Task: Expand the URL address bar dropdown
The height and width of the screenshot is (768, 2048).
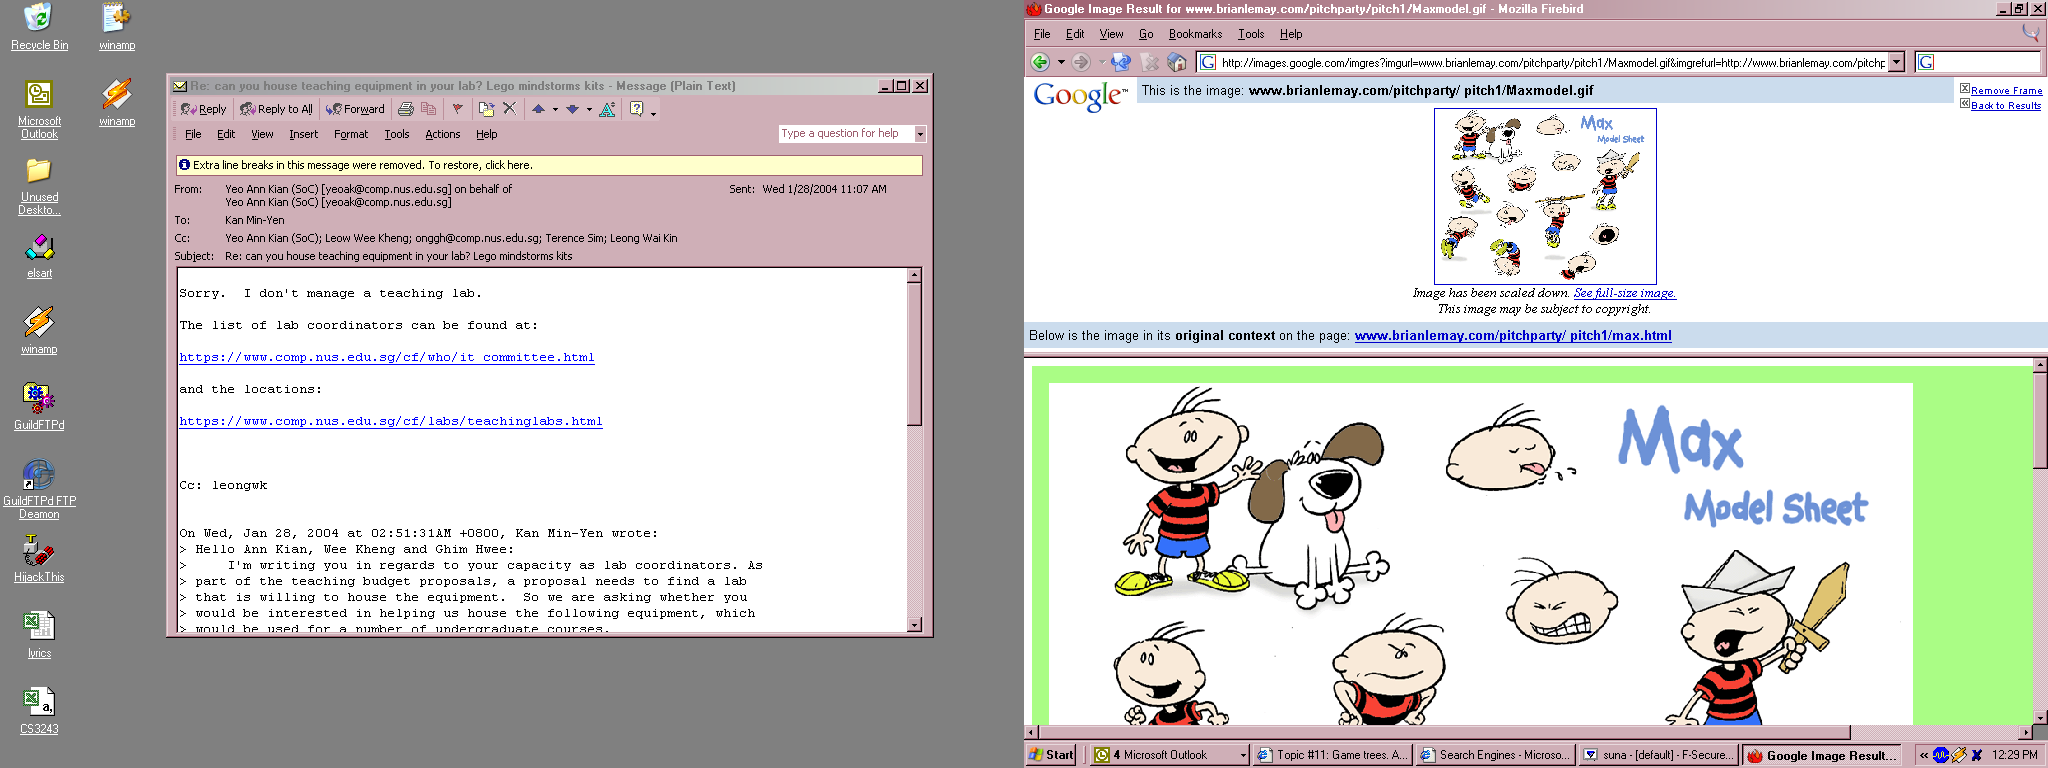Action: point(1895,62)
